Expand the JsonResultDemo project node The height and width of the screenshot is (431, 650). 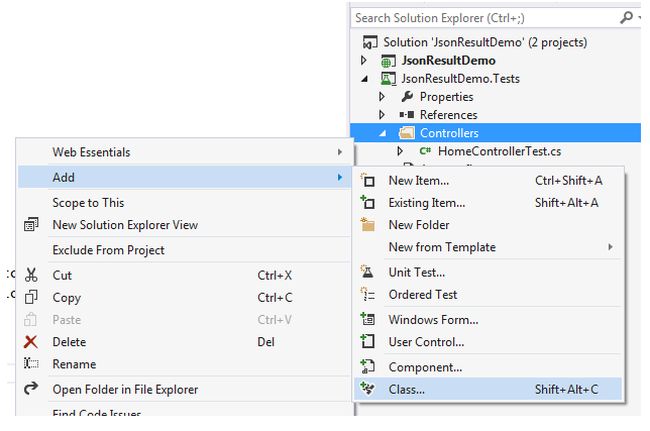point(363,61)
